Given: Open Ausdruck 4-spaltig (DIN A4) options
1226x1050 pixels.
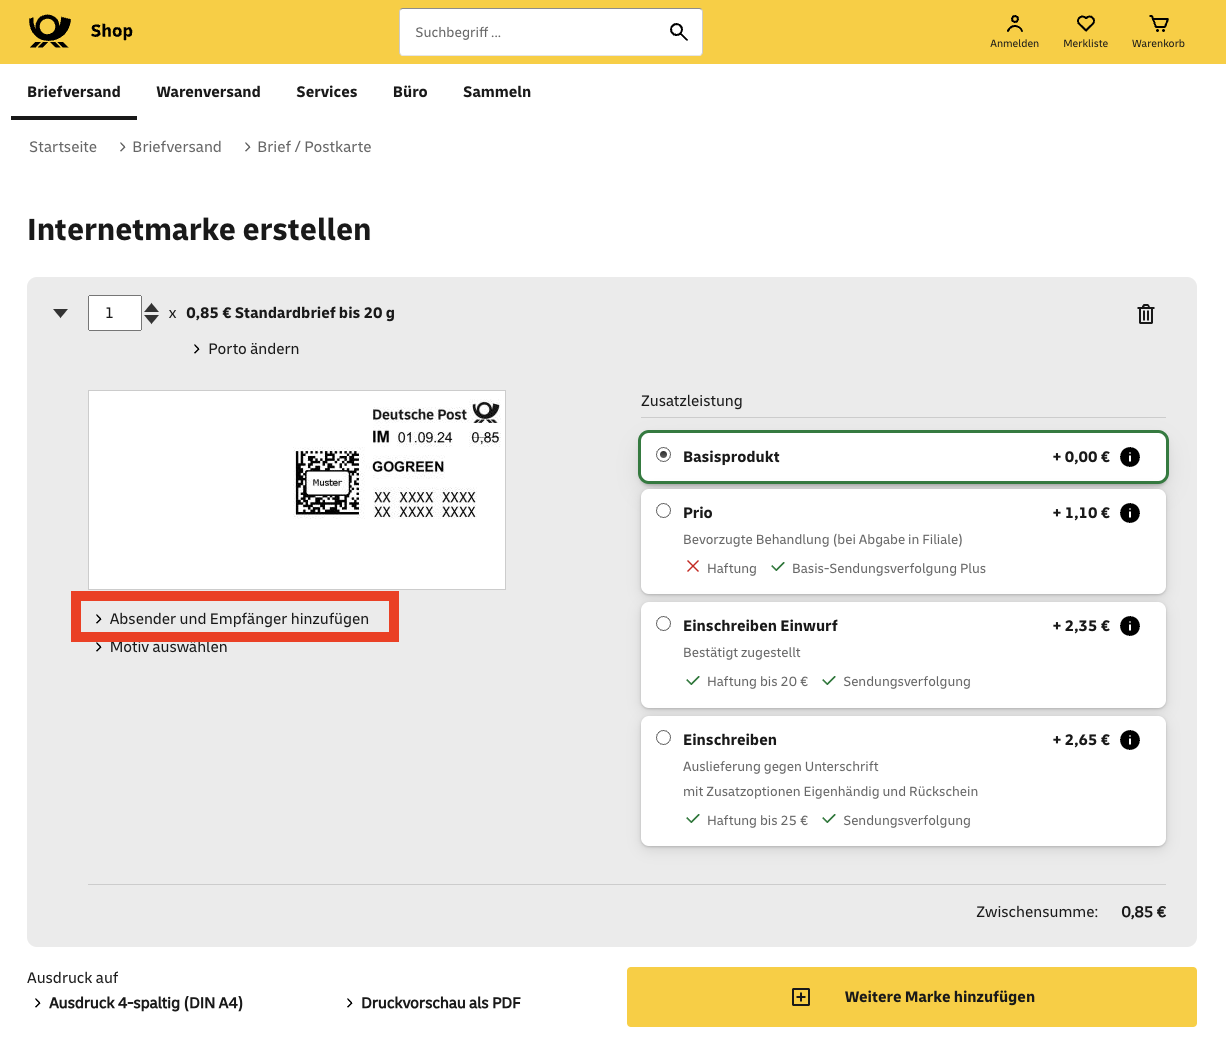Looking at the screenshot, I should click(138, 1003).
